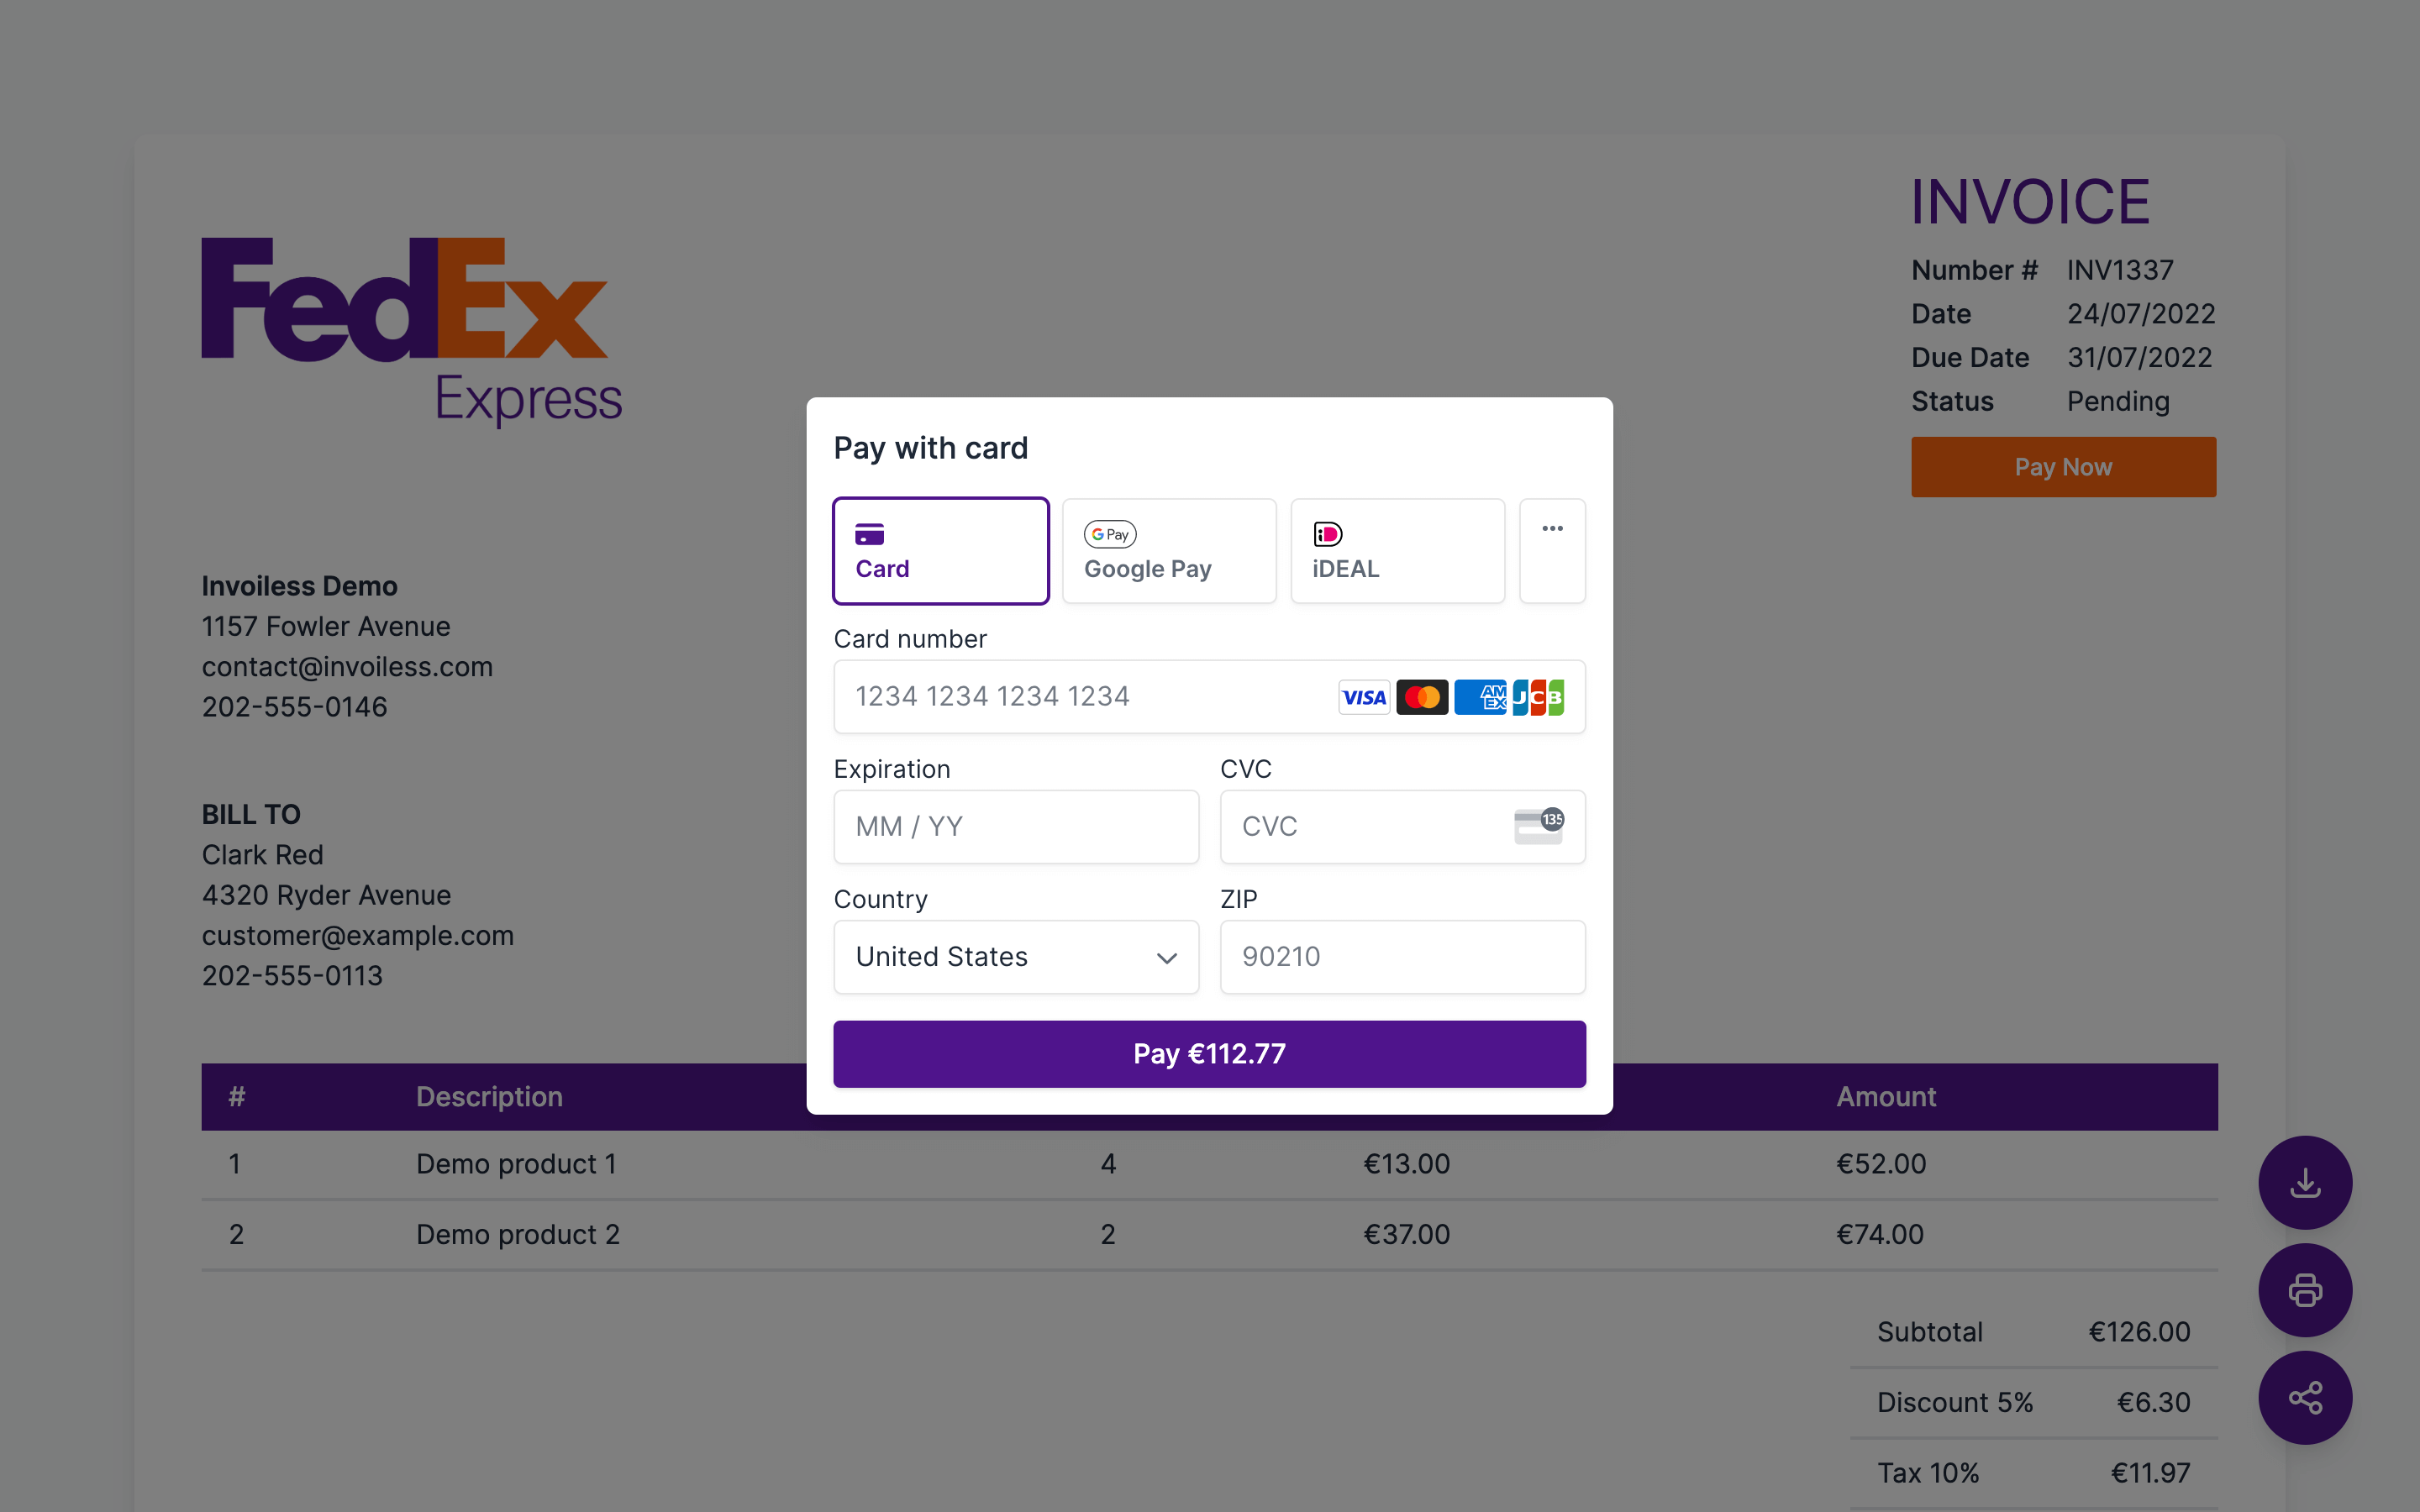
Task: Click the Pay Now button
Action: pyautogui.click(x=2063, y=465)
